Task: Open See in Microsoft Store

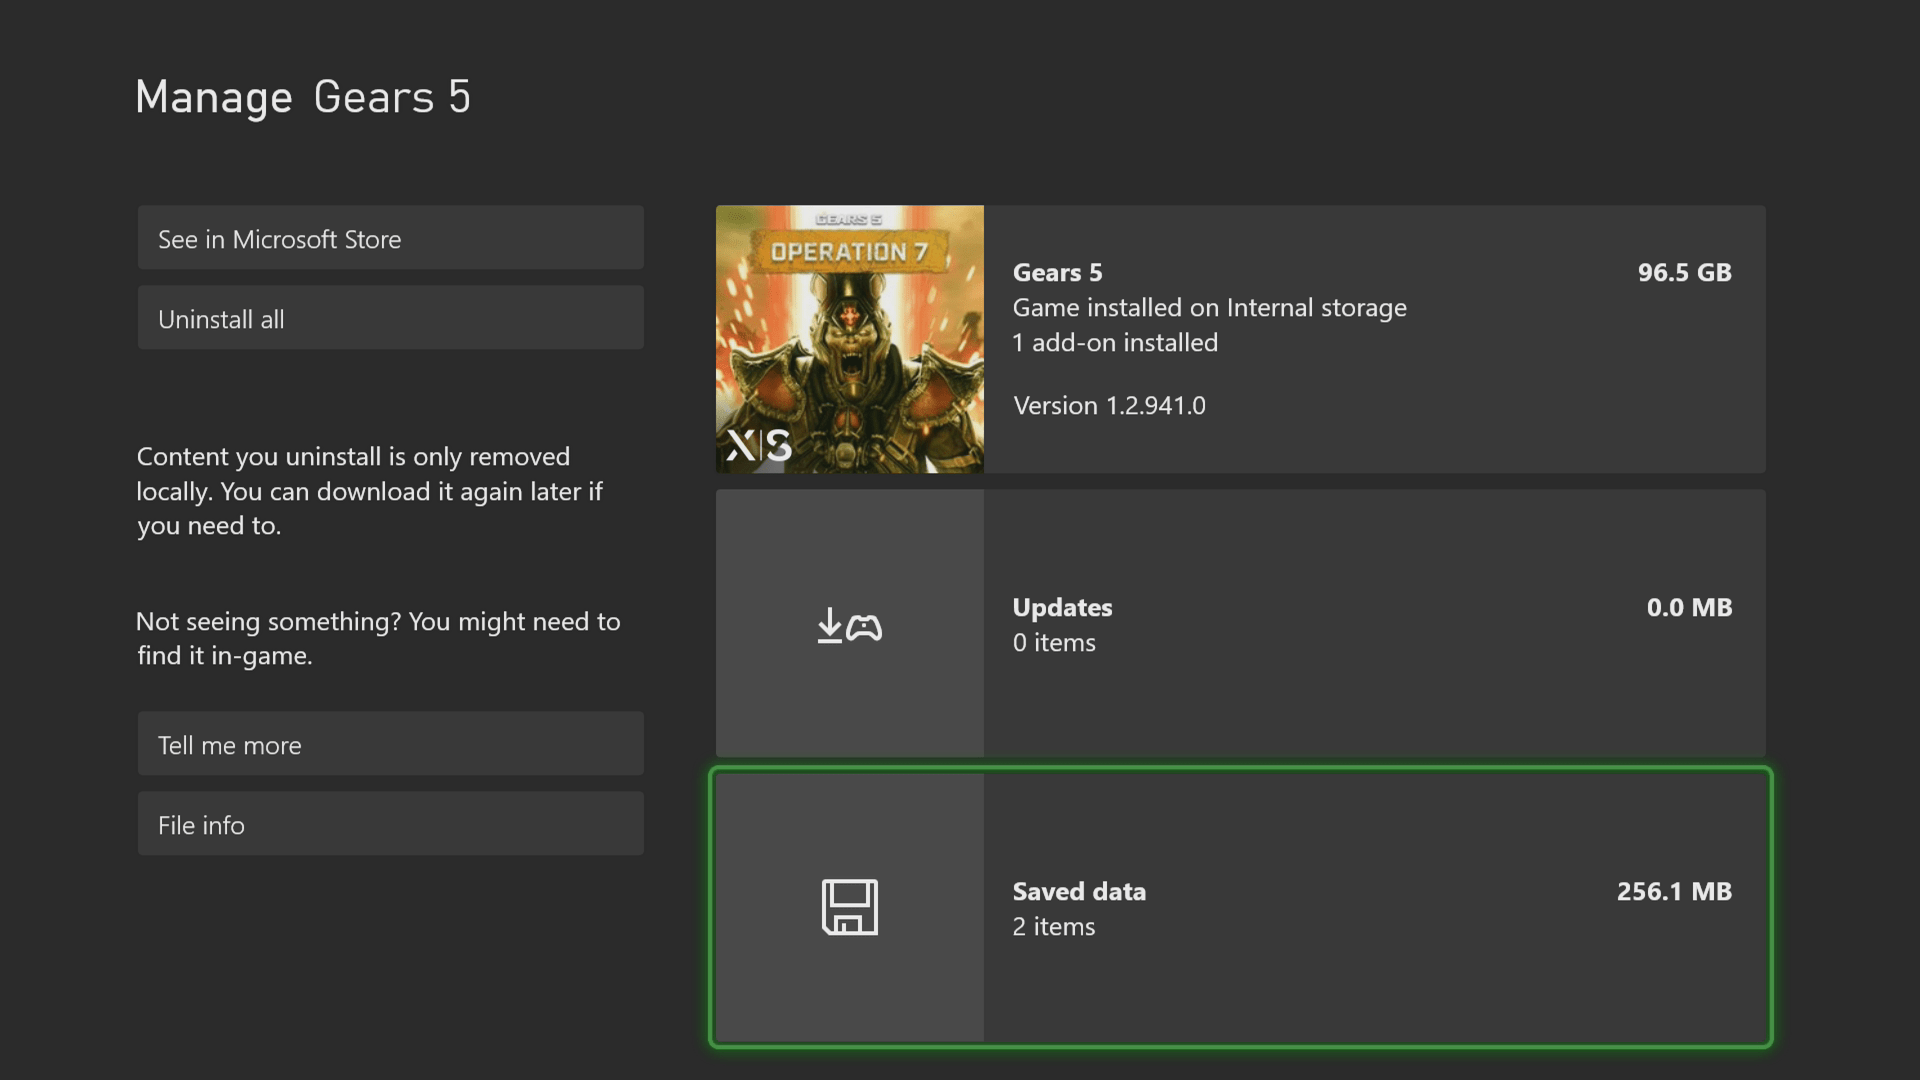Action: tap(390, 238)
